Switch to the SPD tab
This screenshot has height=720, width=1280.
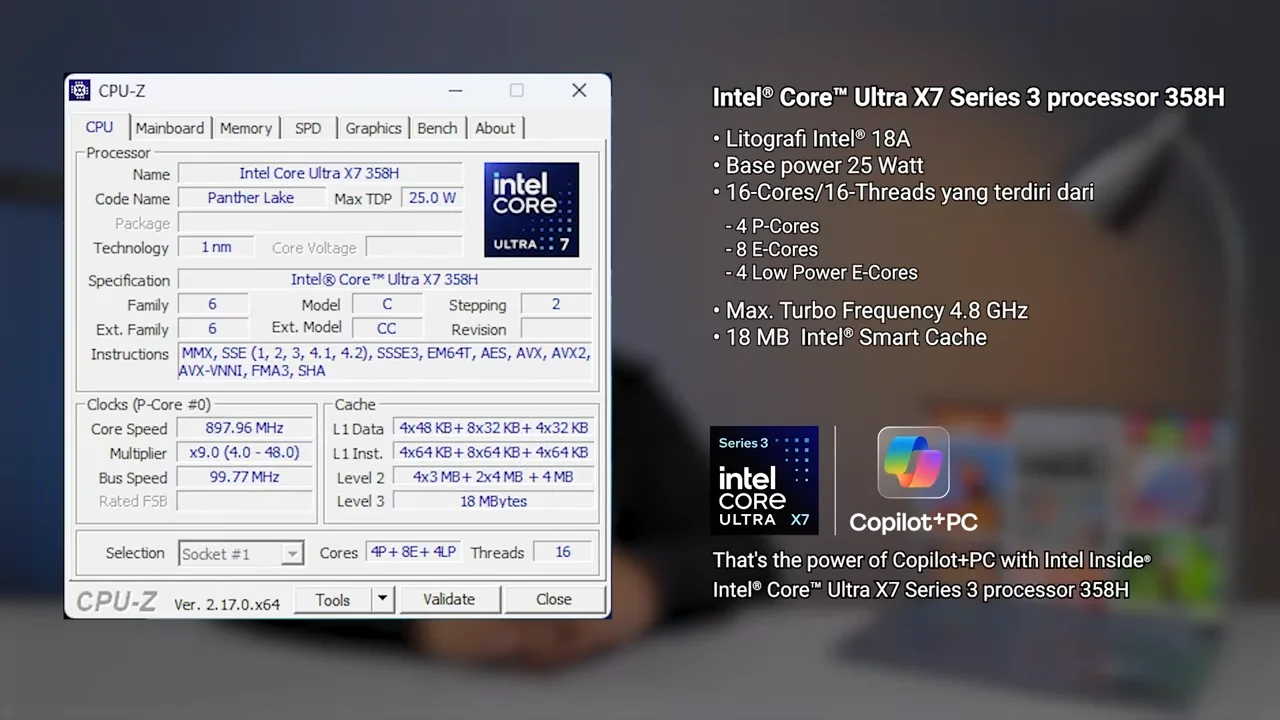click(308, 128)
